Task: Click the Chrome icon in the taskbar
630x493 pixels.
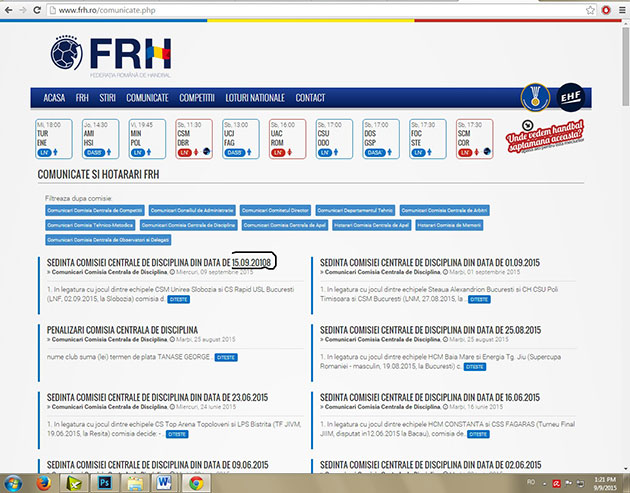Action: pyautogui.click(x=196, y=483)
